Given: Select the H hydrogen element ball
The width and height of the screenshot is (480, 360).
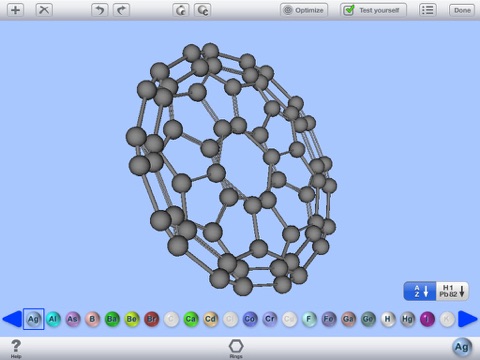Looking at the screenshot, I should click(388, 319).
